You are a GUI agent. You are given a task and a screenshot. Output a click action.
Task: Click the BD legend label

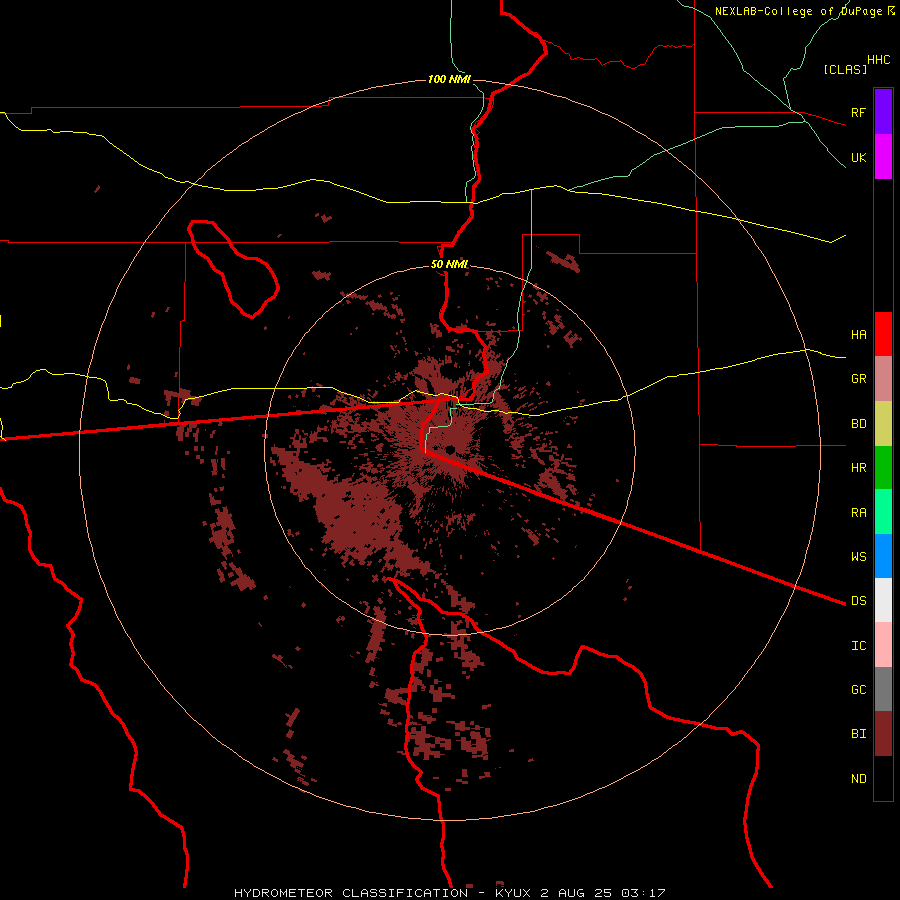858,424
